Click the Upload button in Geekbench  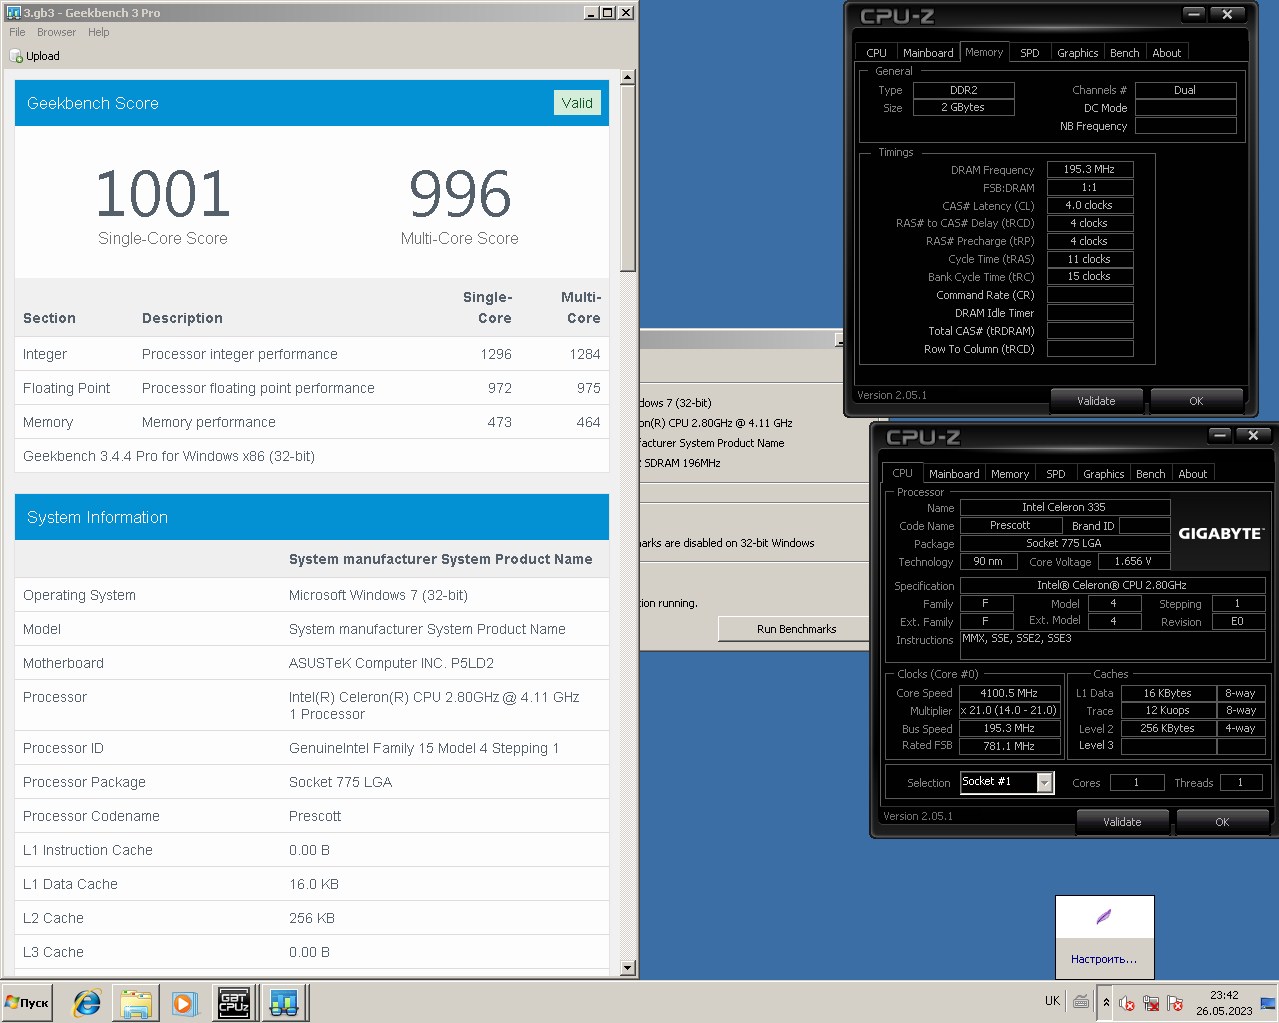[x=35, y=57]
